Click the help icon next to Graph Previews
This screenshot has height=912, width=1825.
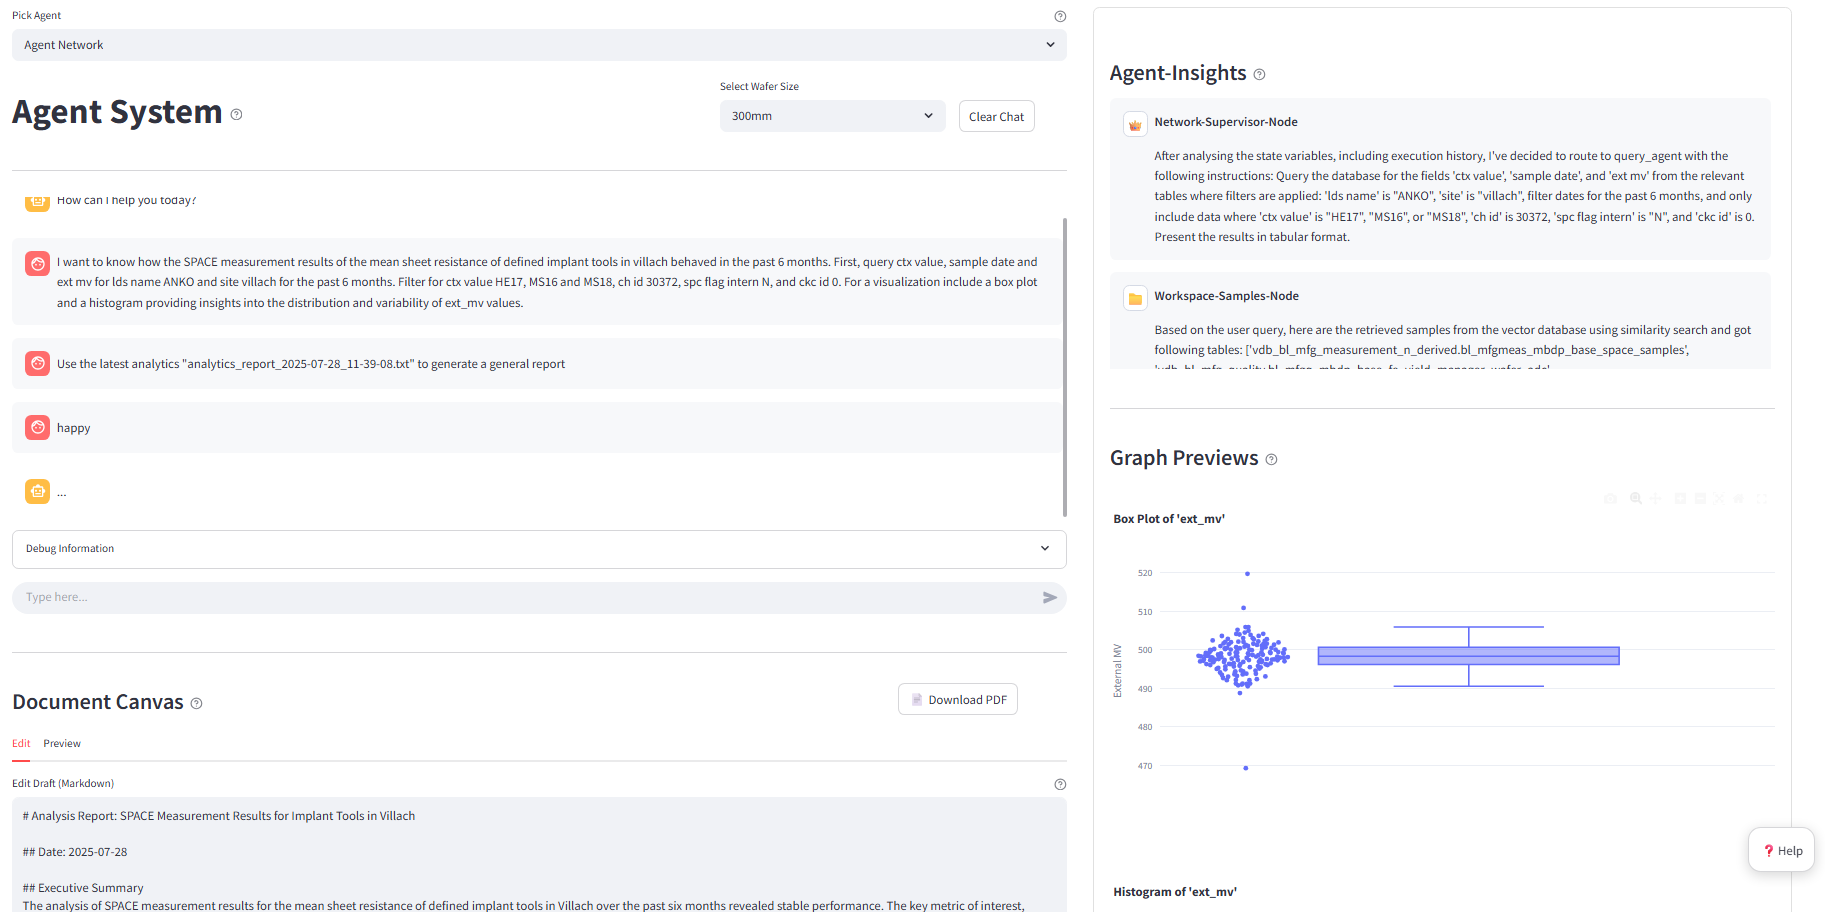[x=1271, y=459]
